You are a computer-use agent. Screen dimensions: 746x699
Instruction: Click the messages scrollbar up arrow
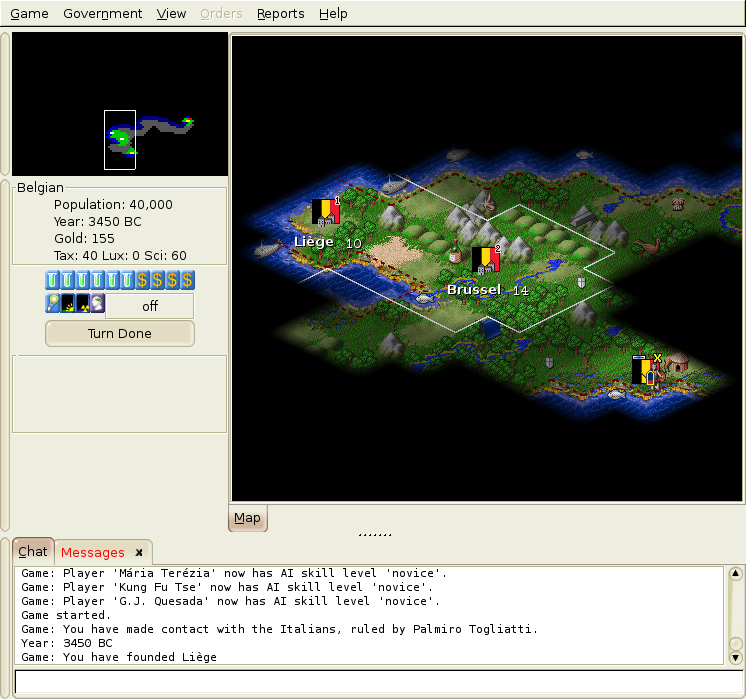tap(736, 573)
